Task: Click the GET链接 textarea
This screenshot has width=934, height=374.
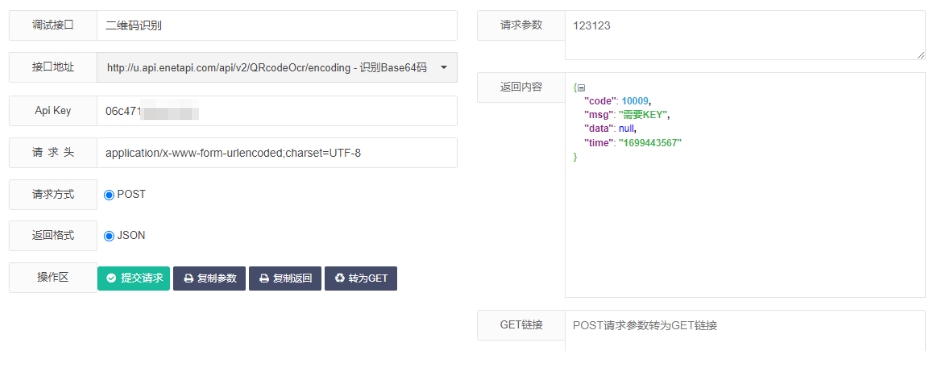Action: pos(745,331)
